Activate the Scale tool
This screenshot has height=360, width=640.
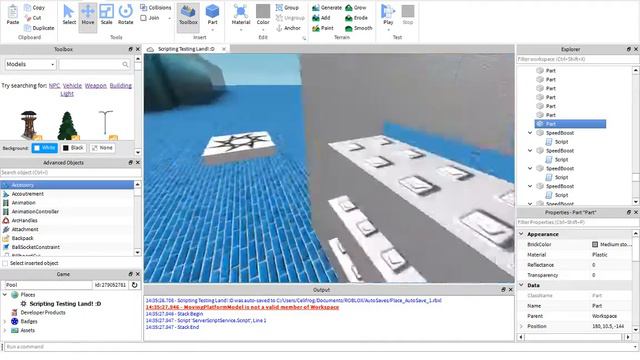(x=107, y=15)
